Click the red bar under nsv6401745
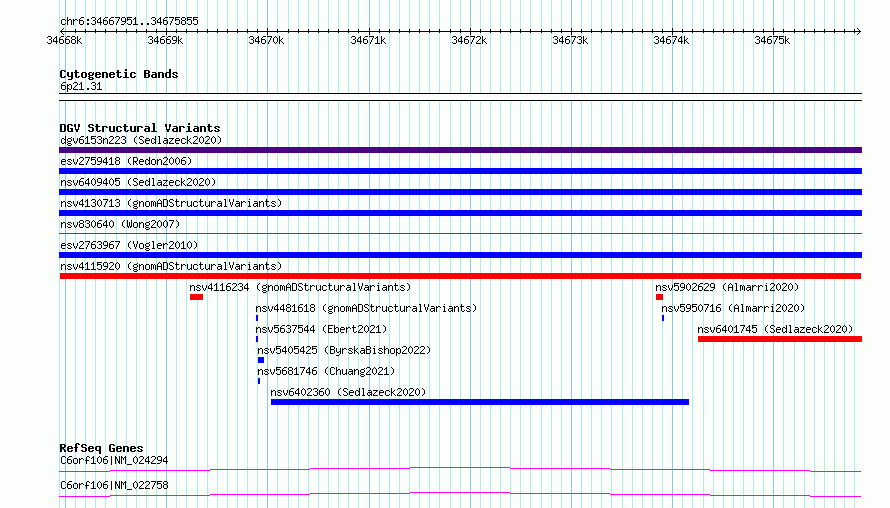The height and width of the screenshot is (508, 890). [x=780, y=339]
